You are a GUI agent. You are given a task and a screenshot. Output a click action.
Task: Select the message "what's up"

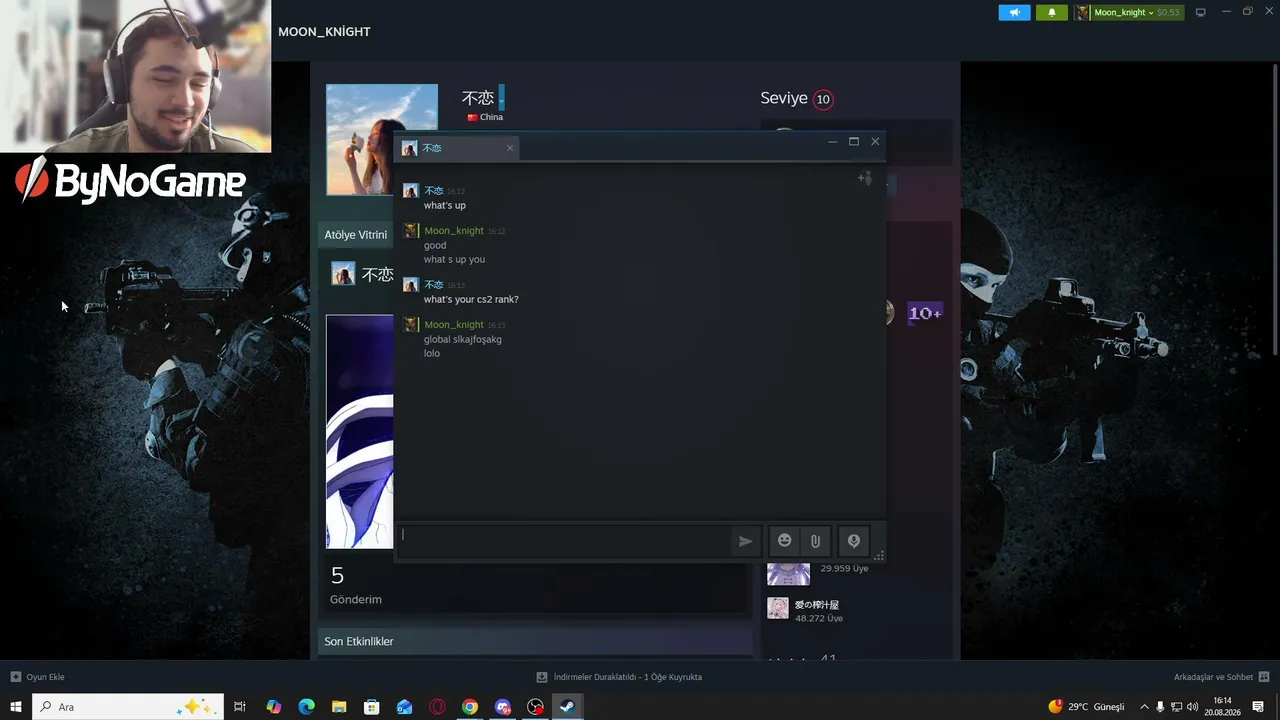pos(445,205)
